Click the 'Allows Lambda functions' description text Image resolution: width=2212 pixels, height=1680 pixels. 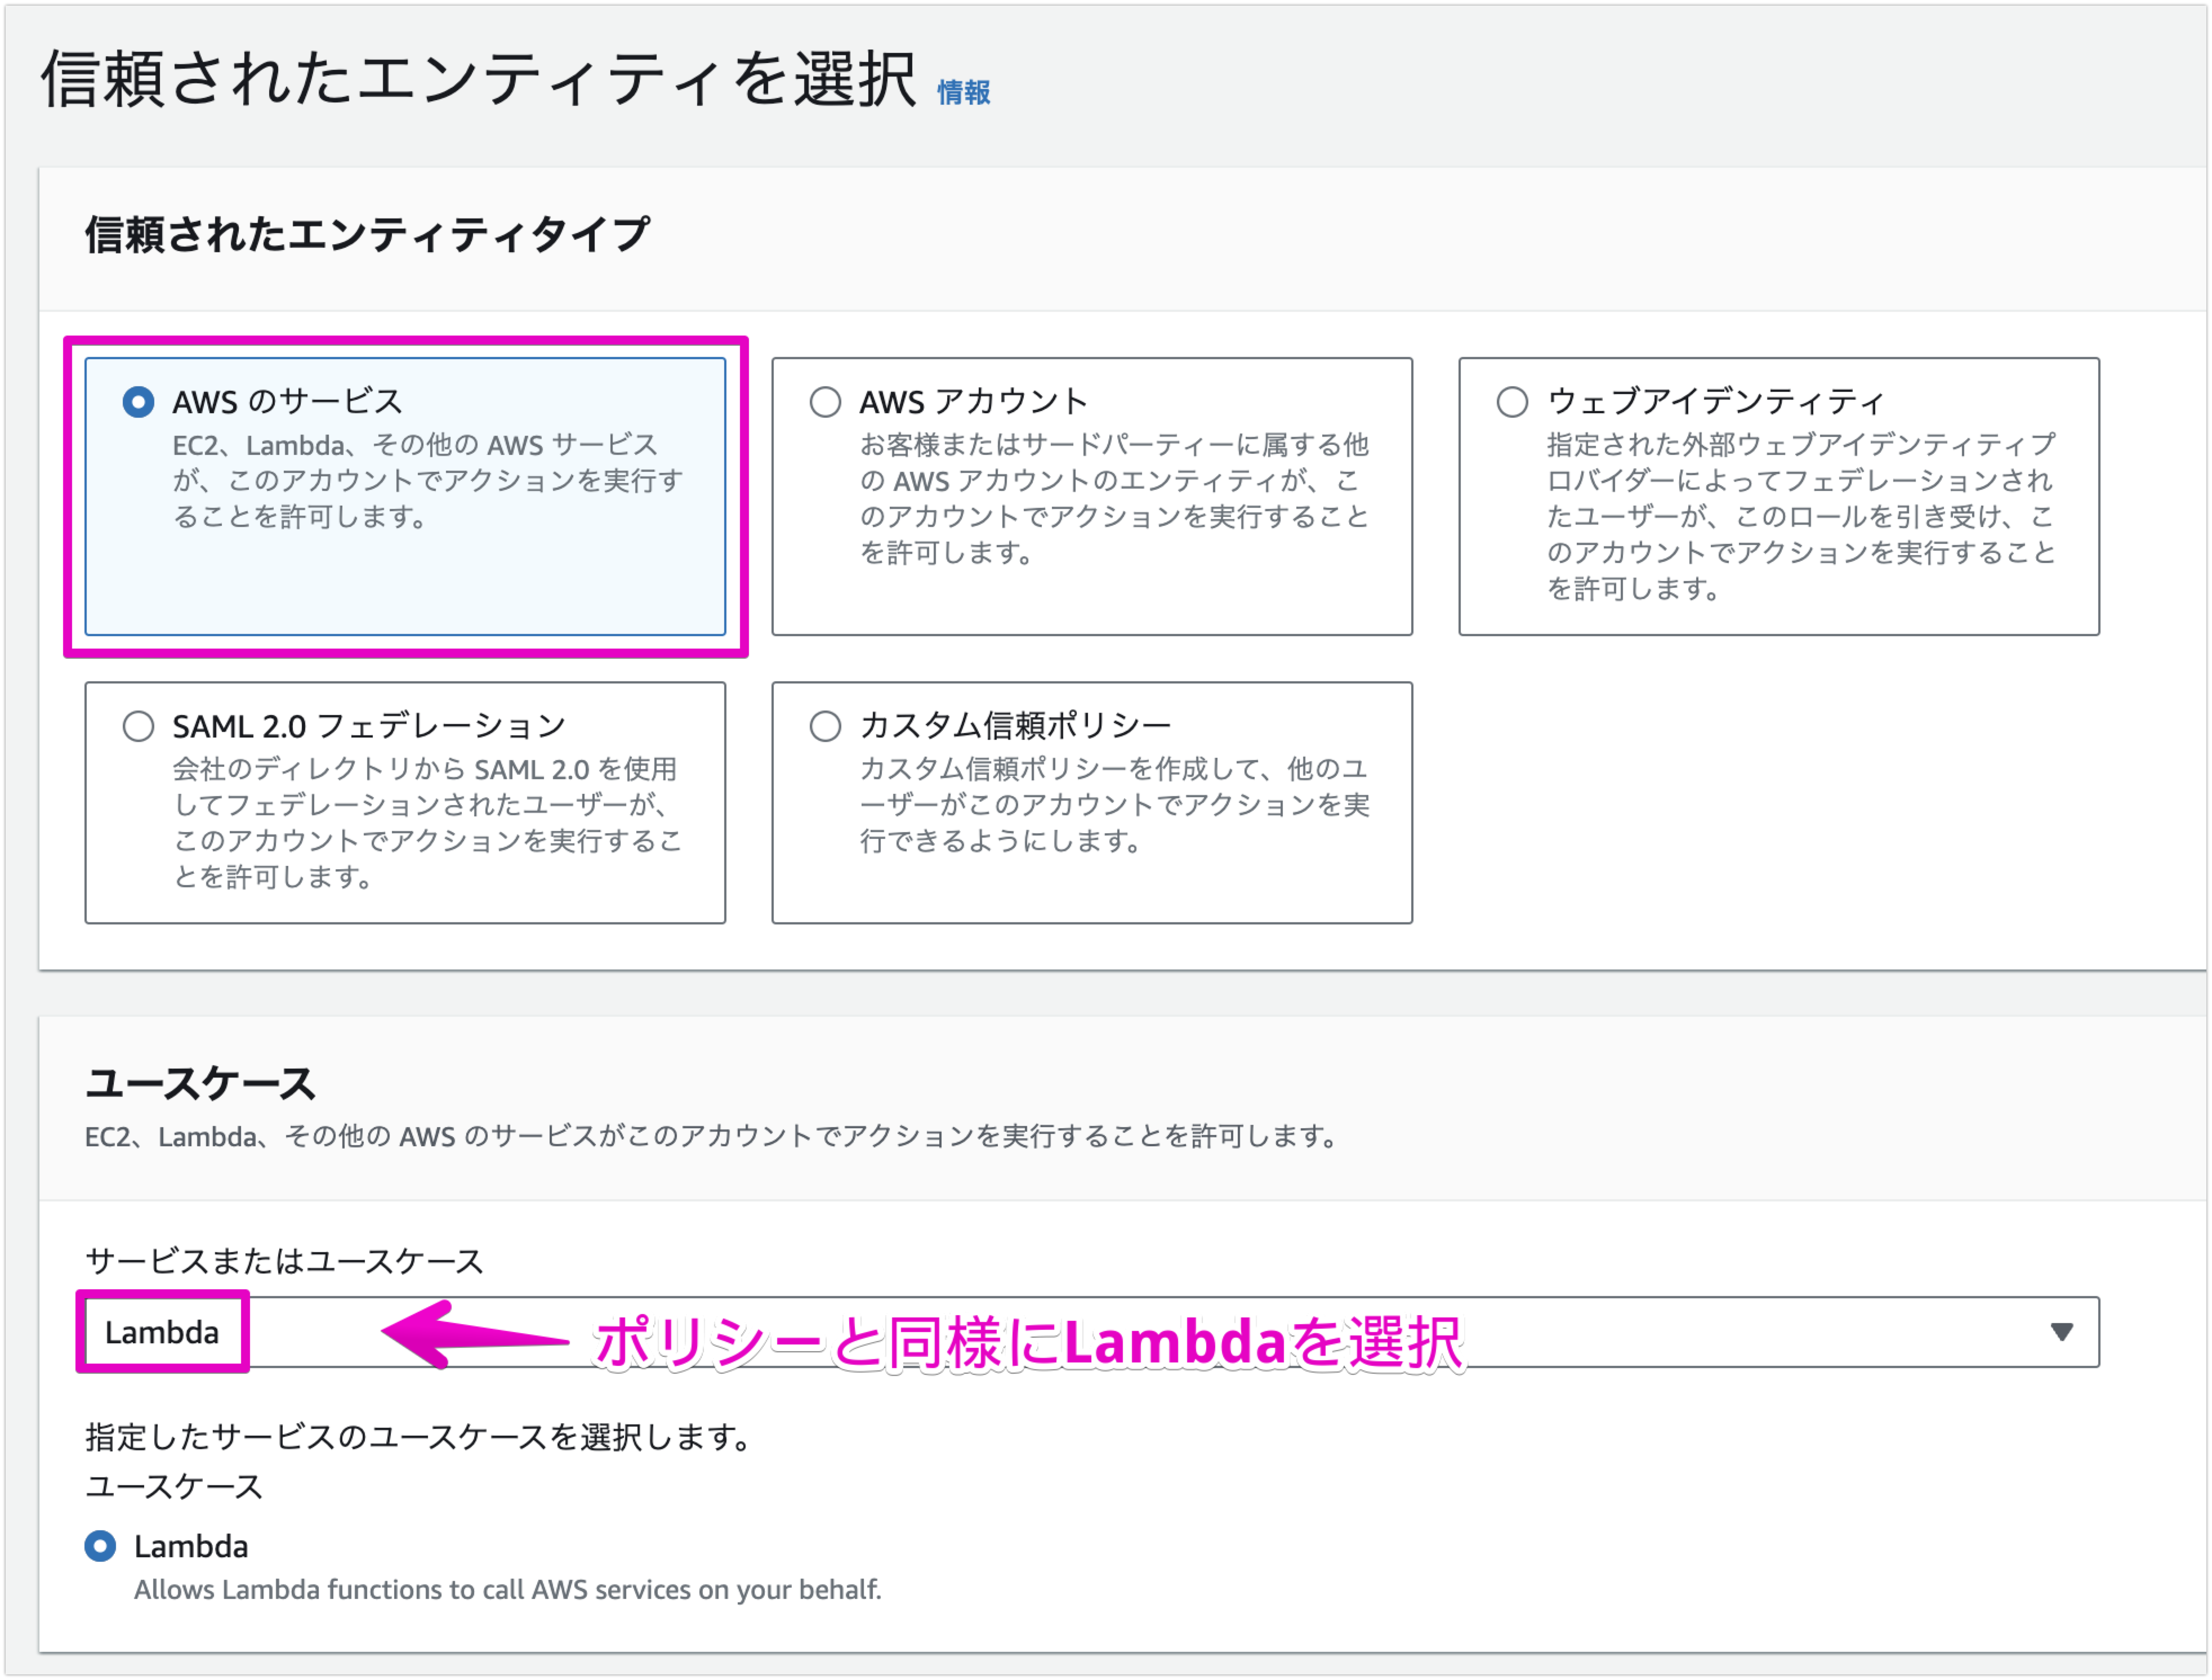508,1590
